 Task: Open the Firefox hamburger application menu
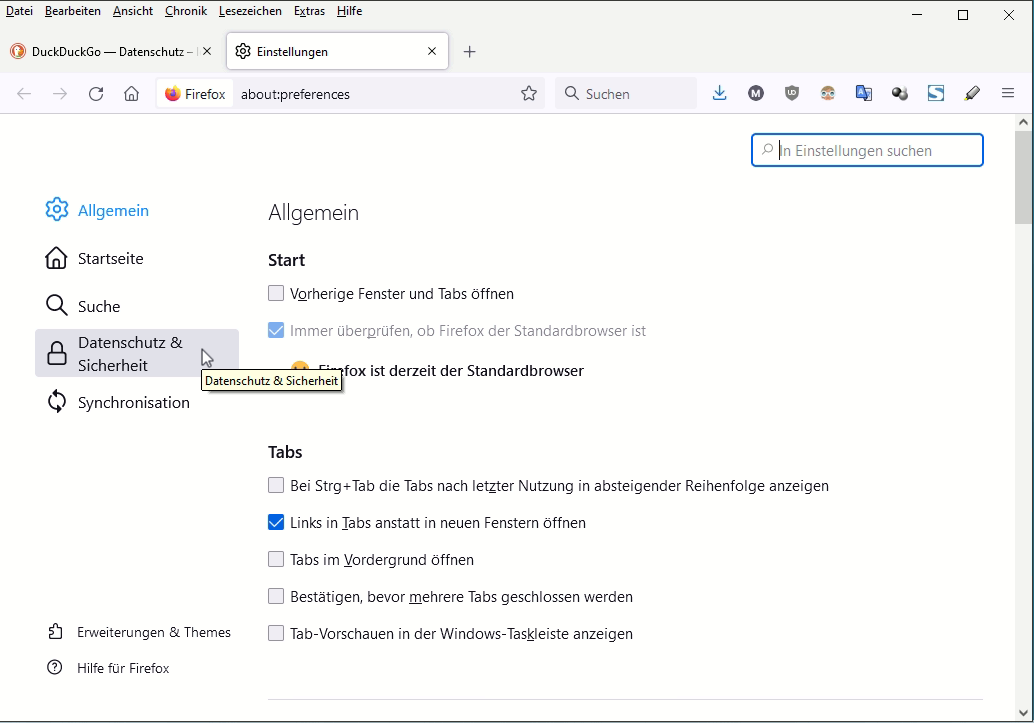(1008, 94)
